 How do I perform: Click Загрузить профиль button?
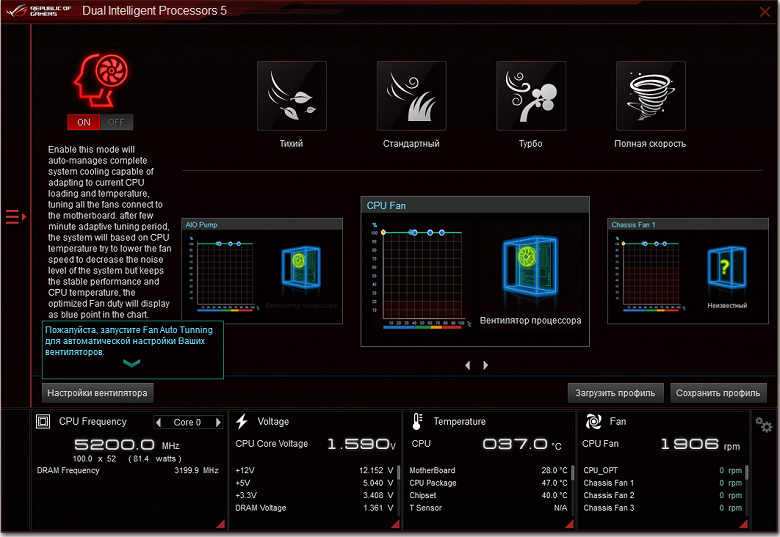[x=615, y=393]
